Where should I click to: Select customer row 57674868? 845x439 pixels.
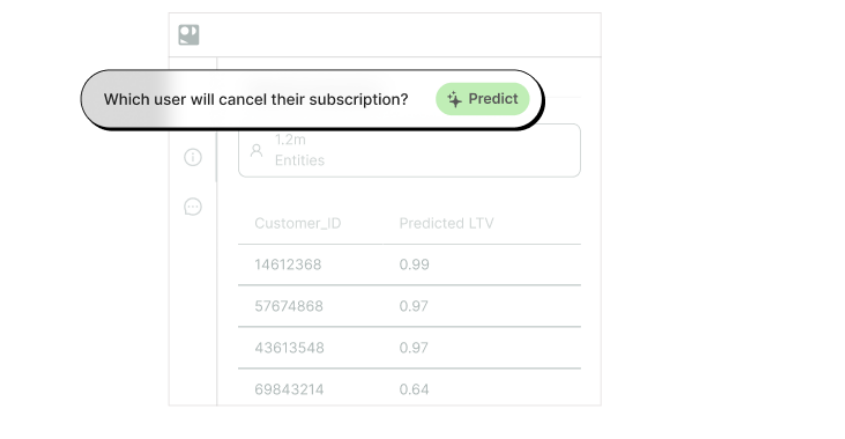(410, 306)
